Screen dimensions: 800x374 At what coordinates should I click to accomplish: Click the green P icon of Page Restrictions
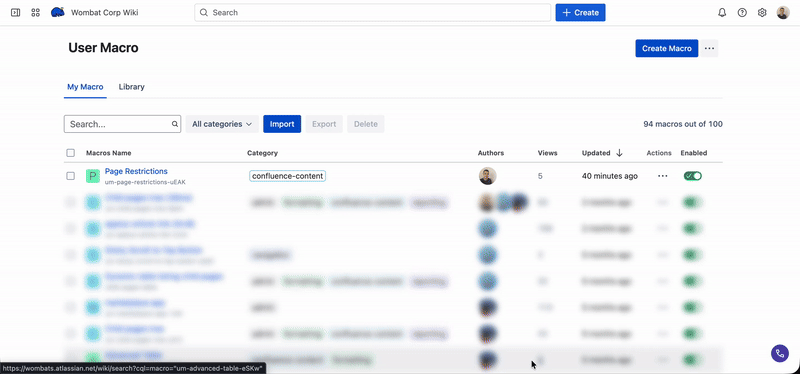click(x=92, y=177)
